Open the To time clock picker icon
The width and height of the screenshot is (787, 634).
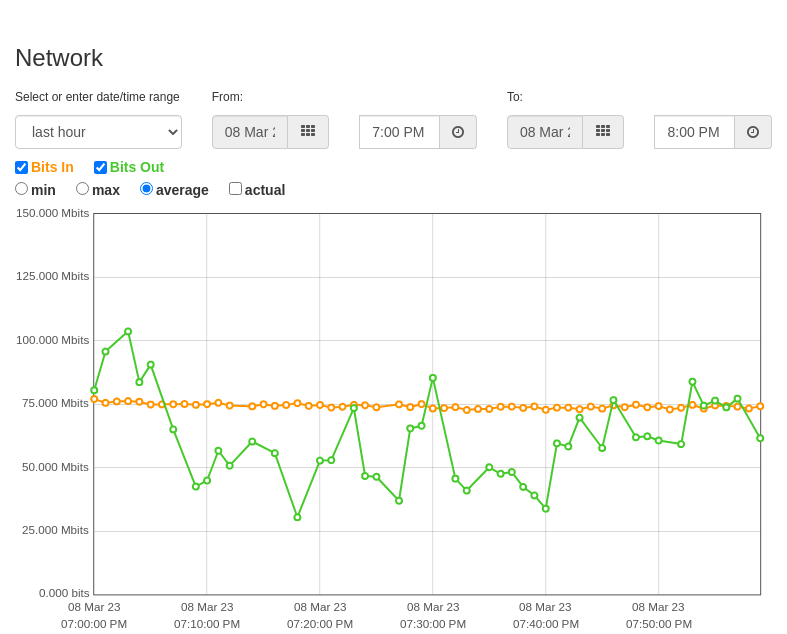[753, 132]
